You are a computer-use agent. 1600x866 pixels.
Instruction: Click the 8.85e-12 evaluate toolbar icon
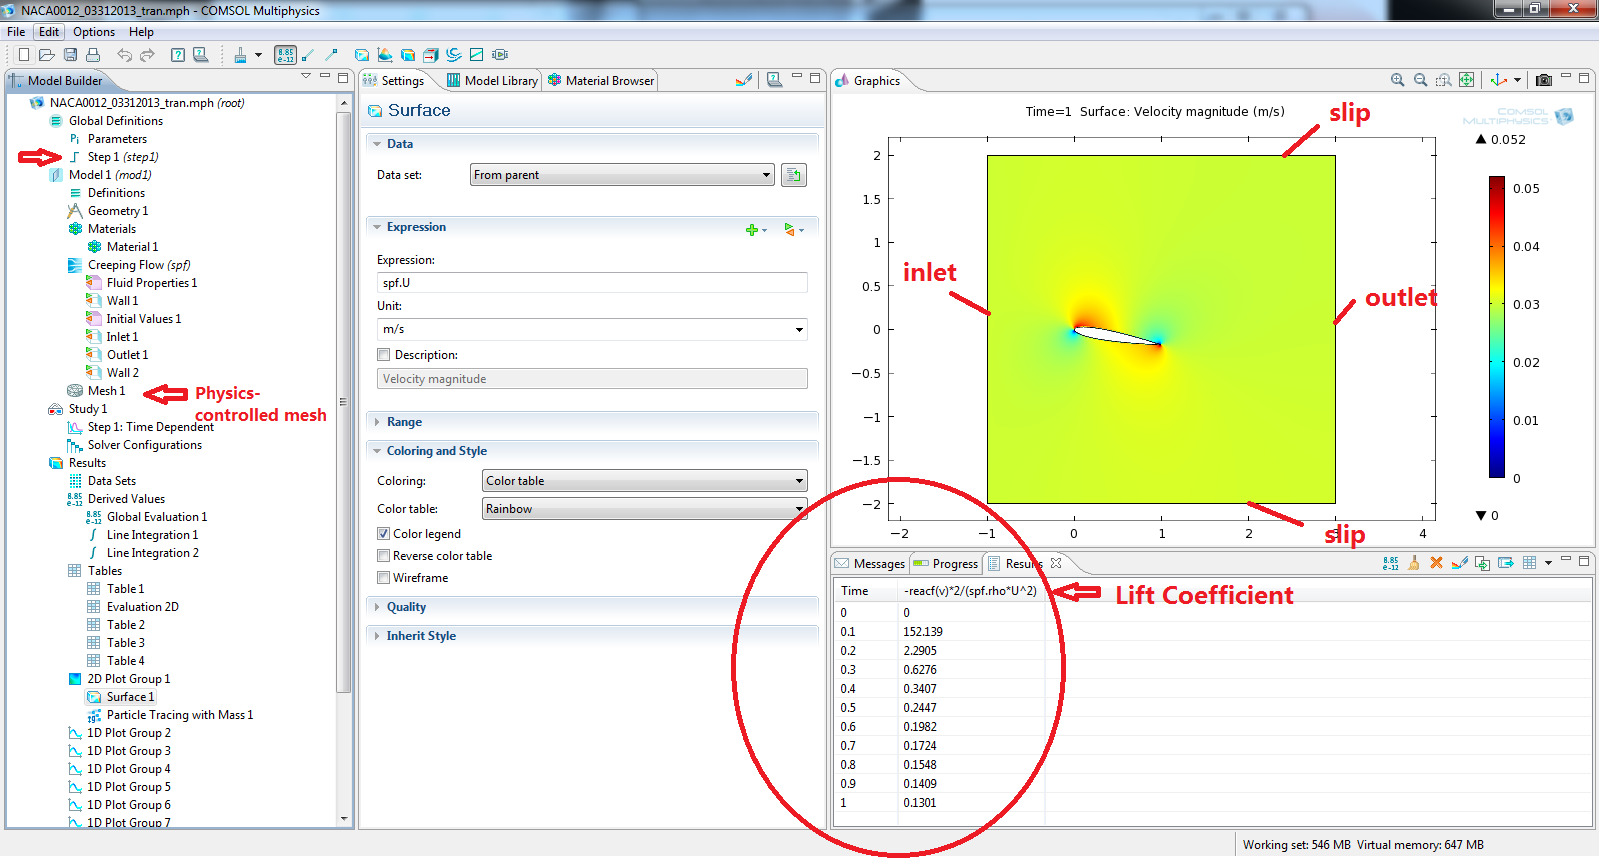coord(285,55)
